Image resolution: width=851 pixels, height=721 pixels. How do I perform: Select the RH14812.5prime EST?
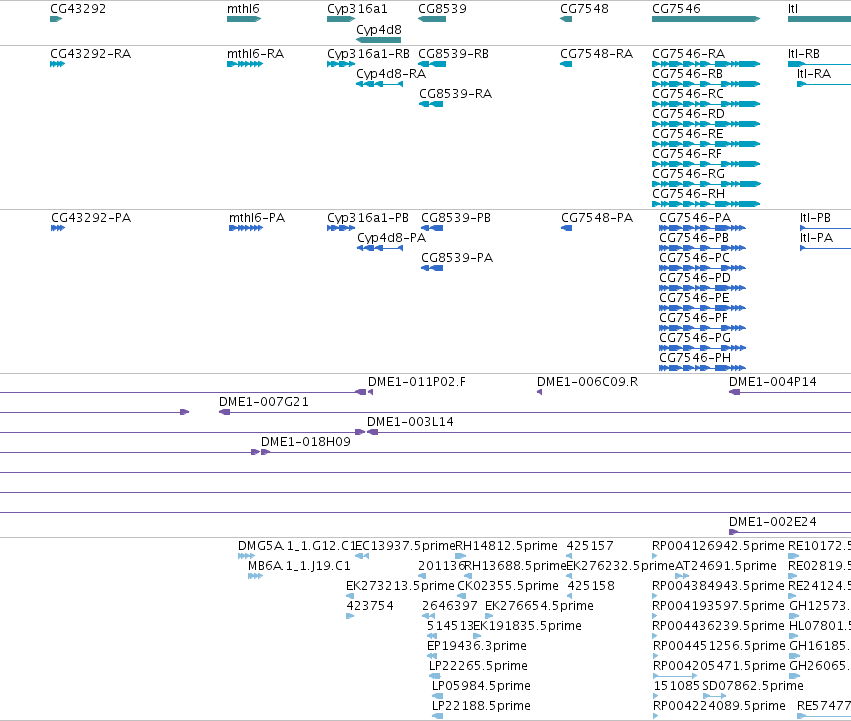[x=460, y=556]
